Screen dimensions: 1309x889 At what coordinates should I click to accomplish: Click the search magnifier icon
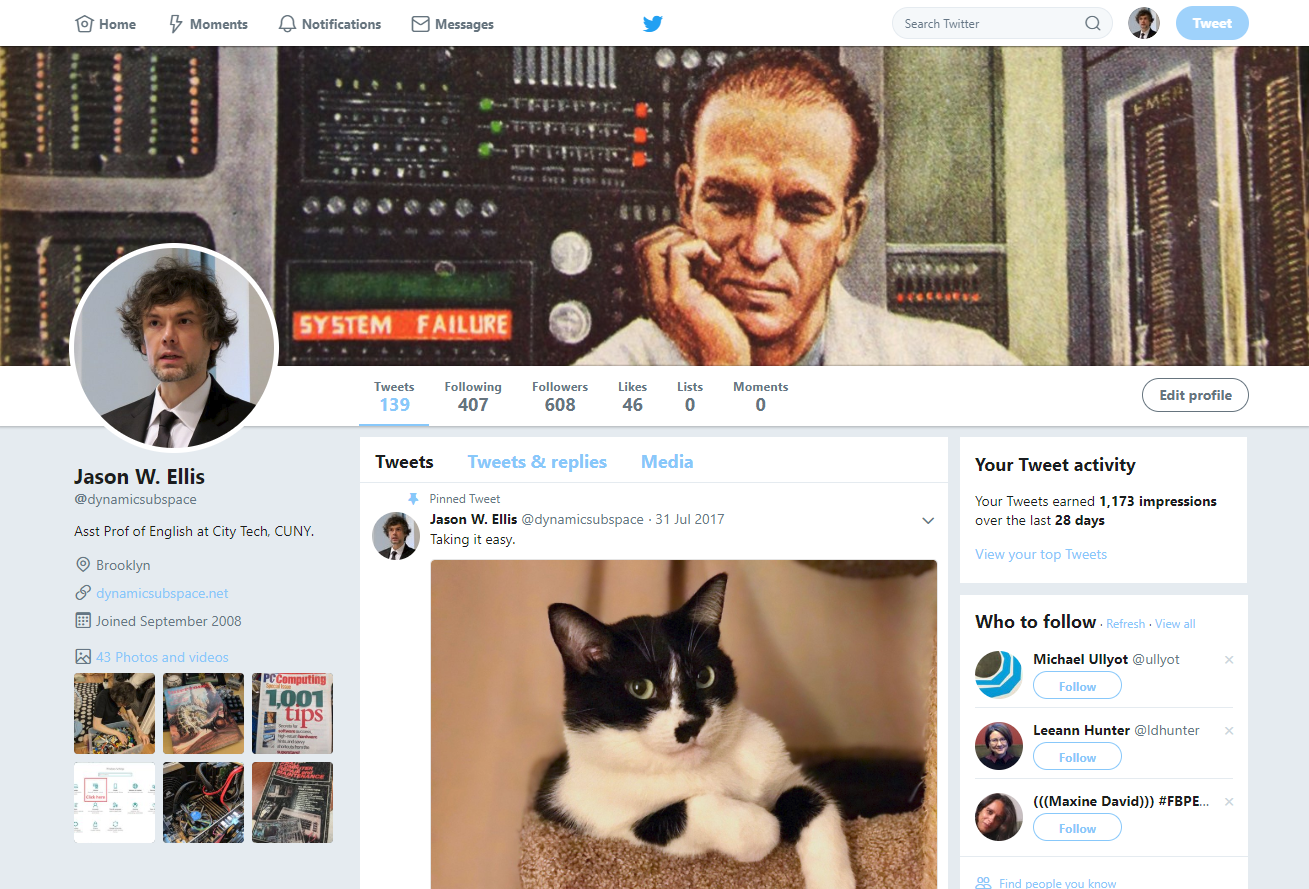1093,23
